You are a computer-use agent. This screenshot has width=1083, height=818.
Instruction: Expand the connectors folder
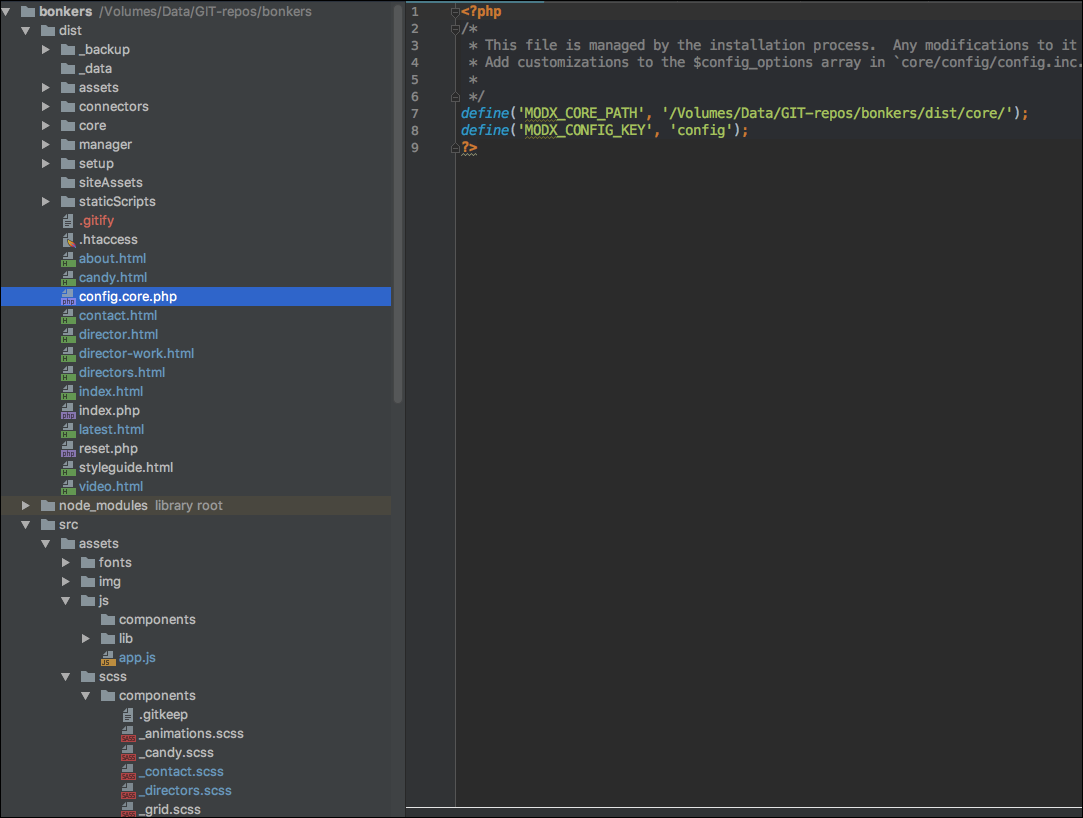(45, 106)
